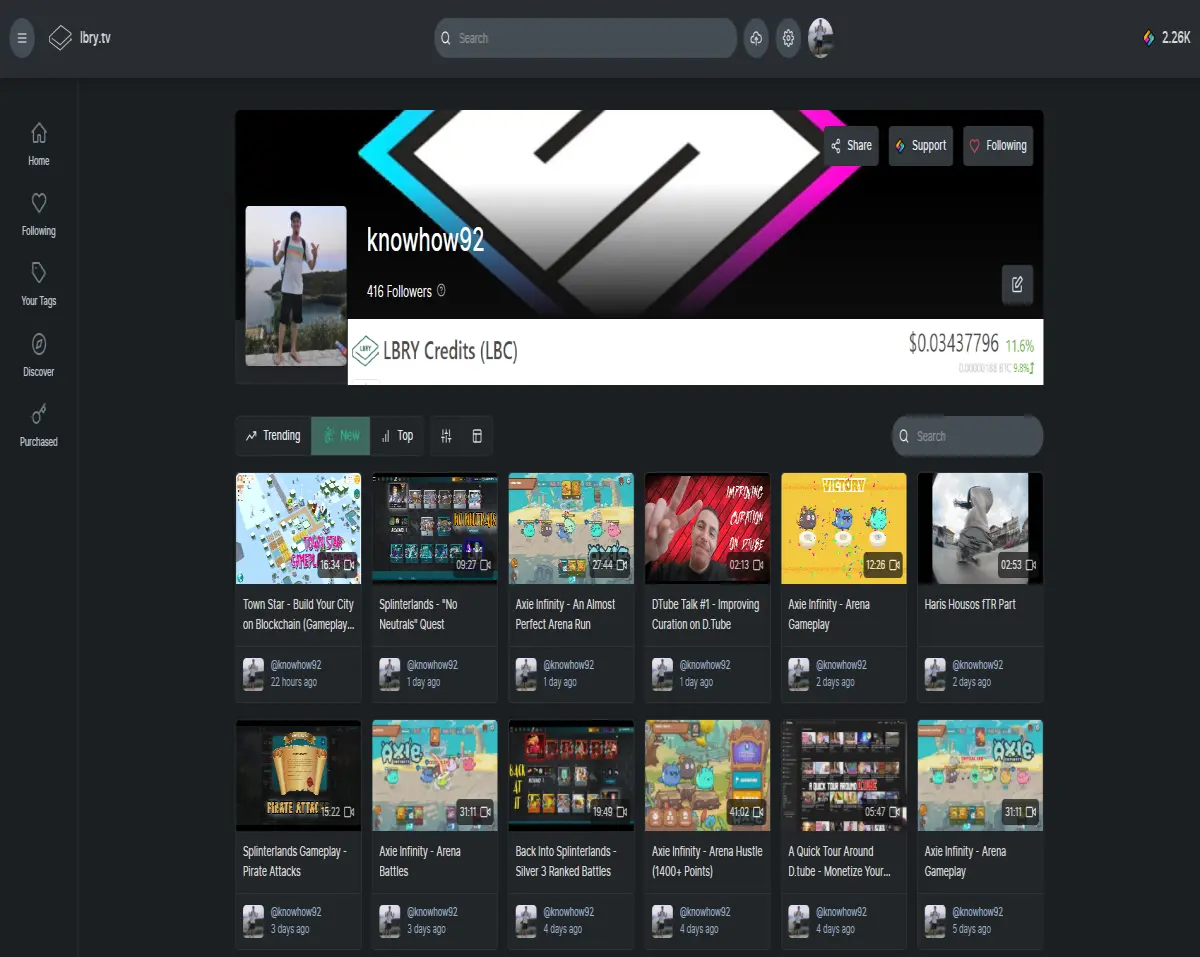The height and width of the screenshot is (957, 1200).
Task: Click the lbry.tv logo
Action: 79,38
